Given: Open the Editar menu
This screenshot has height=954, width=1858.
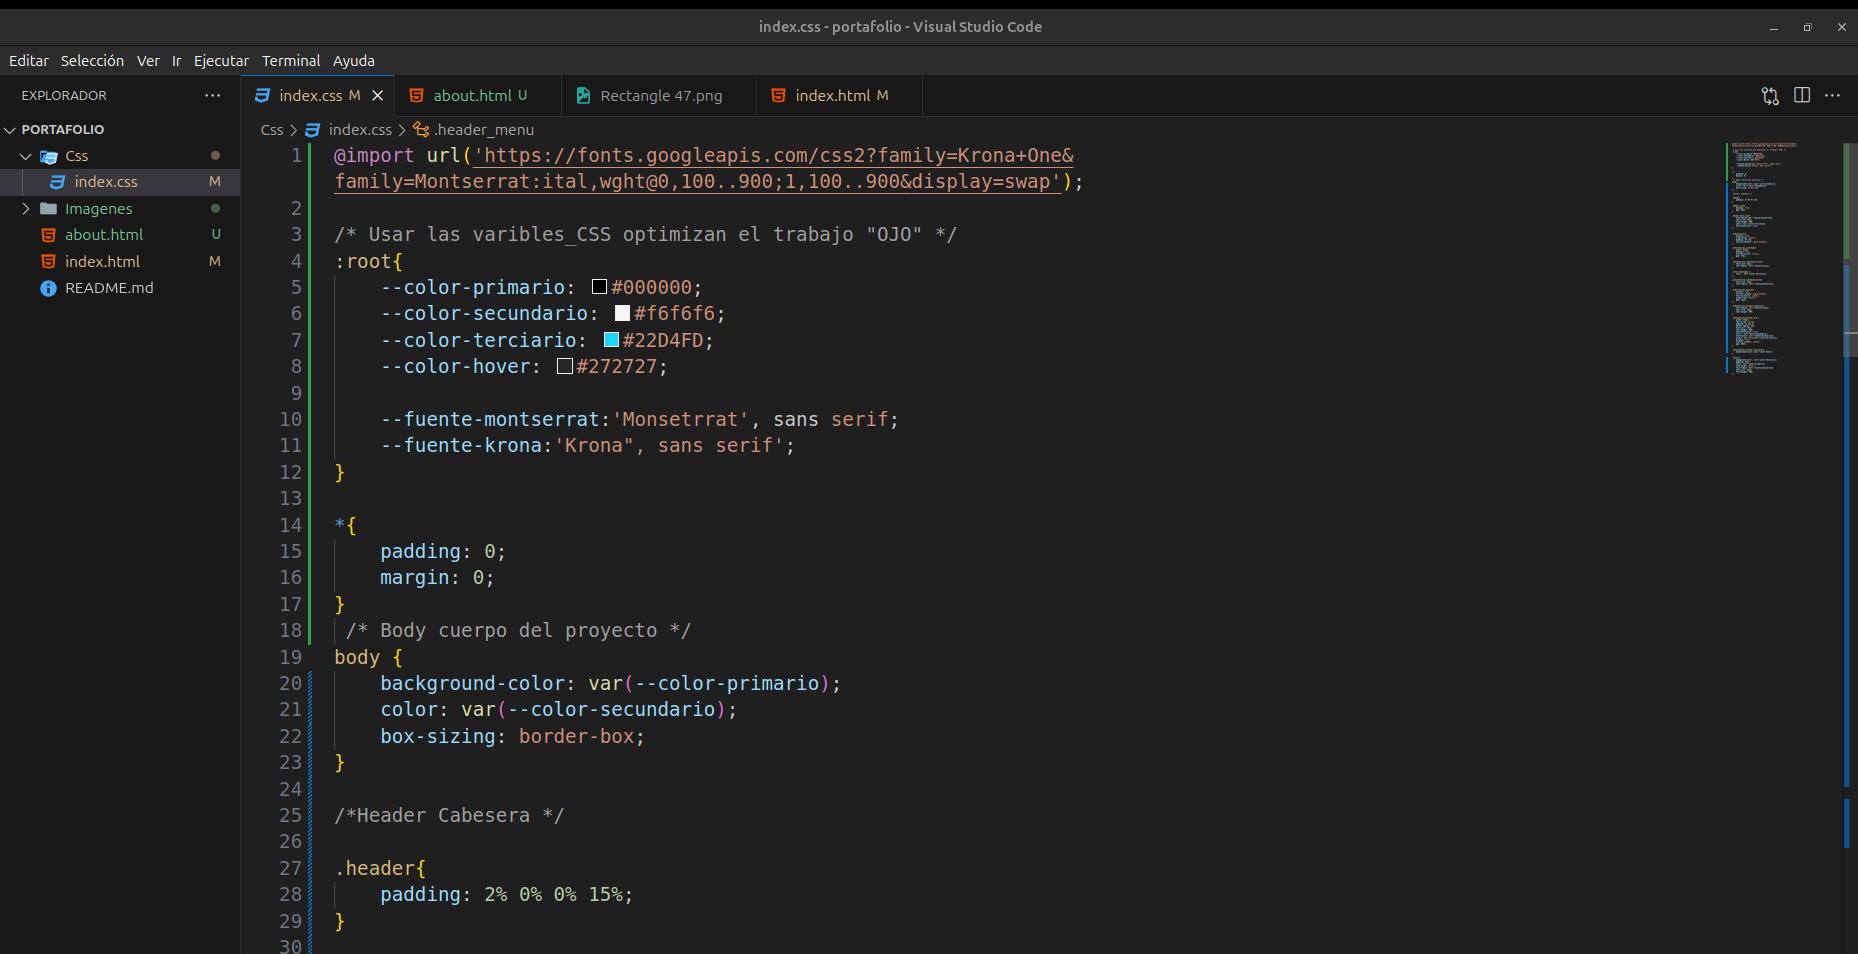Looking at the screenshot, I should [x=29, y=60].
